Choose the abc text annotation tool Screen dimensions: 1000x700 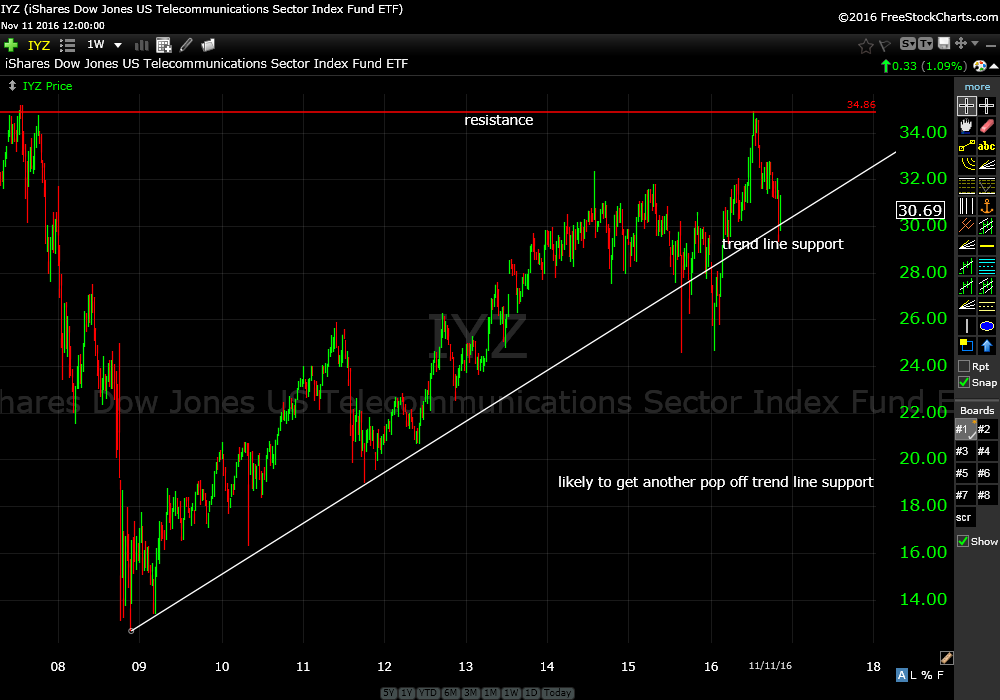[x=987, y=146]
